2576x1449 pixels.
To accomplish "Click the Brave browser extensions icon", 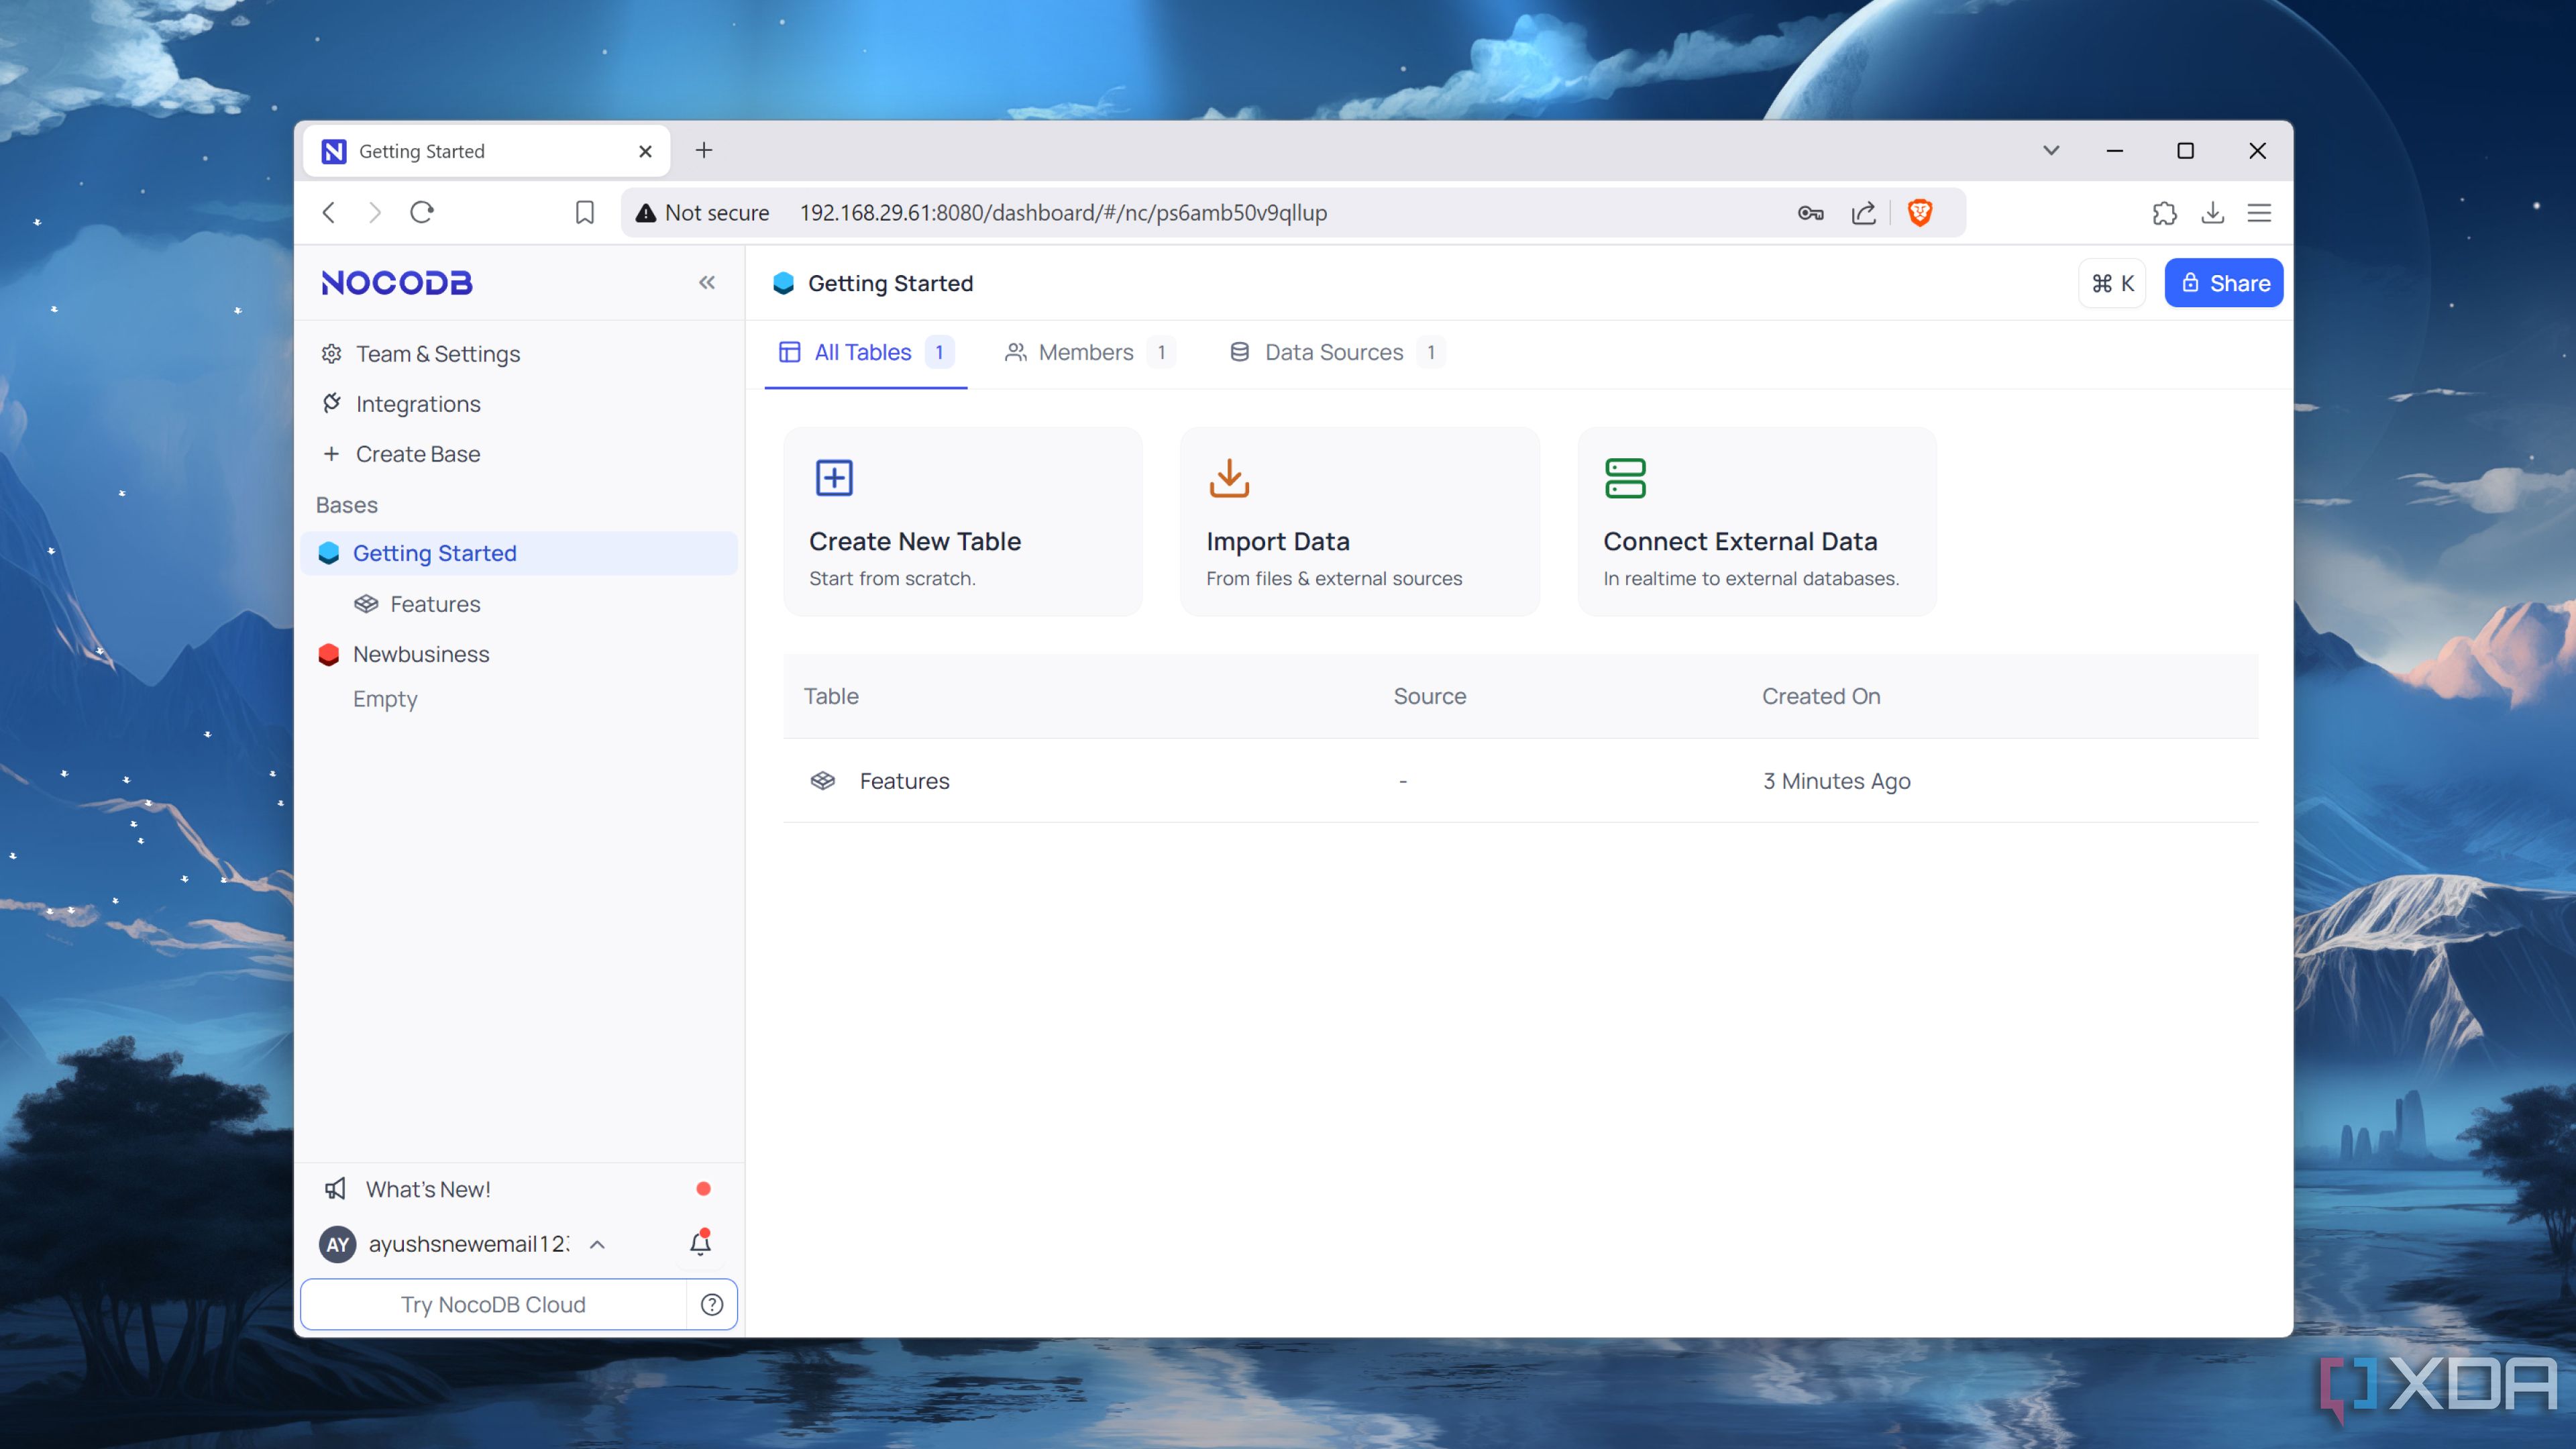I will coord(2165,212).
